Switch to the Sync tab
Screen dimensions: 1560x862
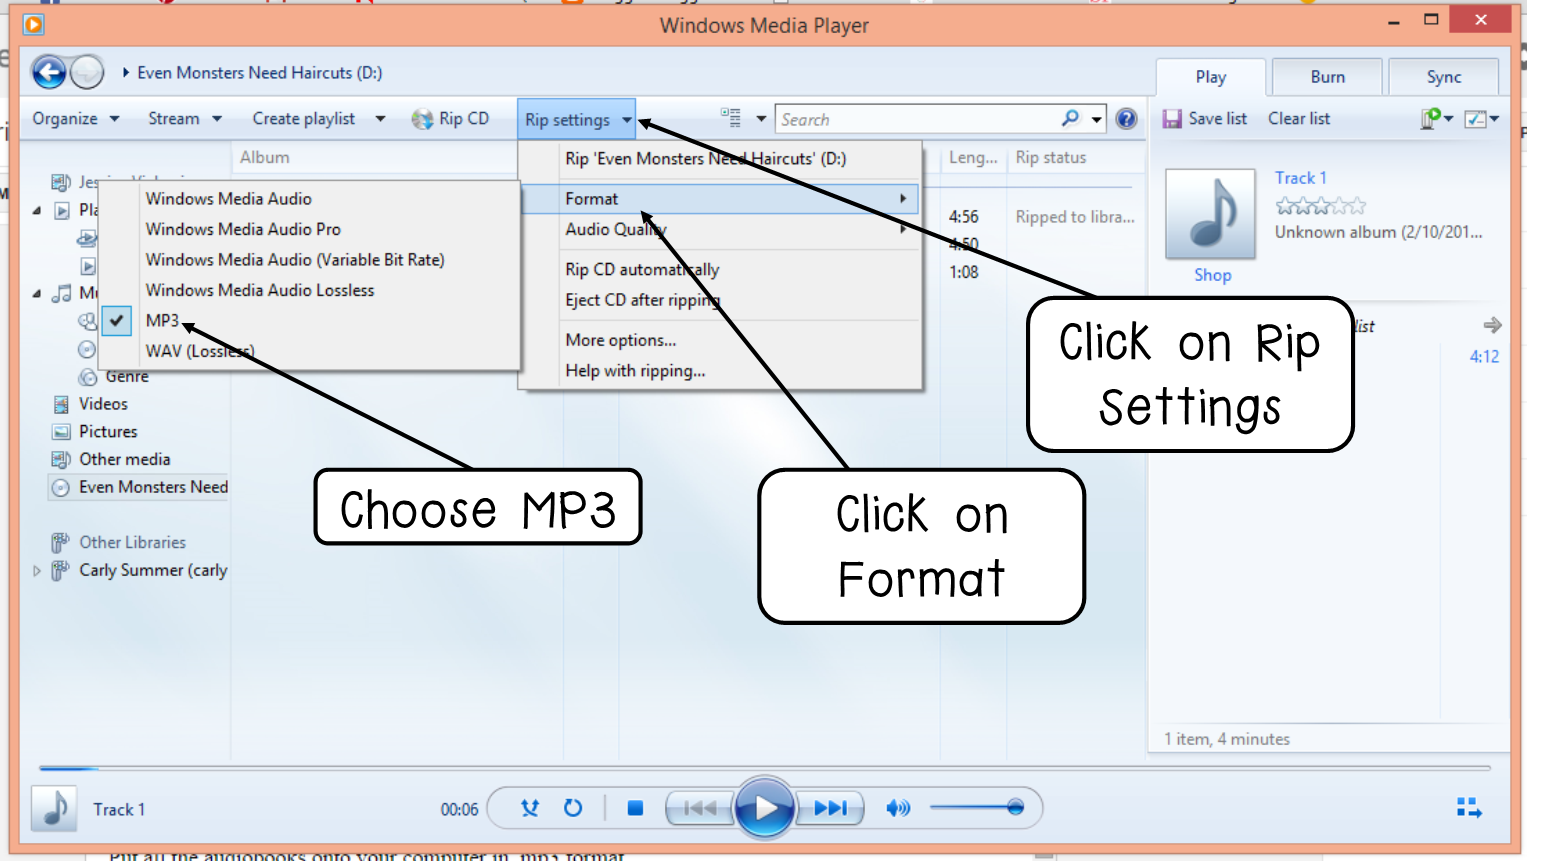1443,77
